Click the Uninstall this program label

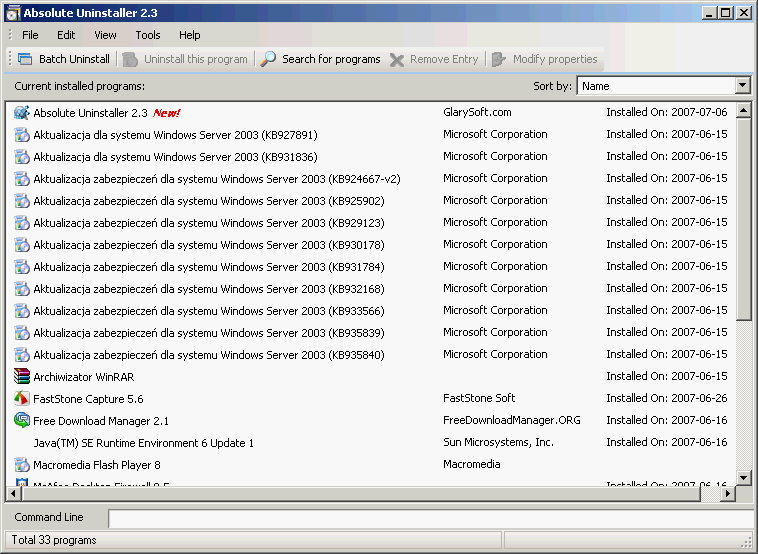pos(196,59)
